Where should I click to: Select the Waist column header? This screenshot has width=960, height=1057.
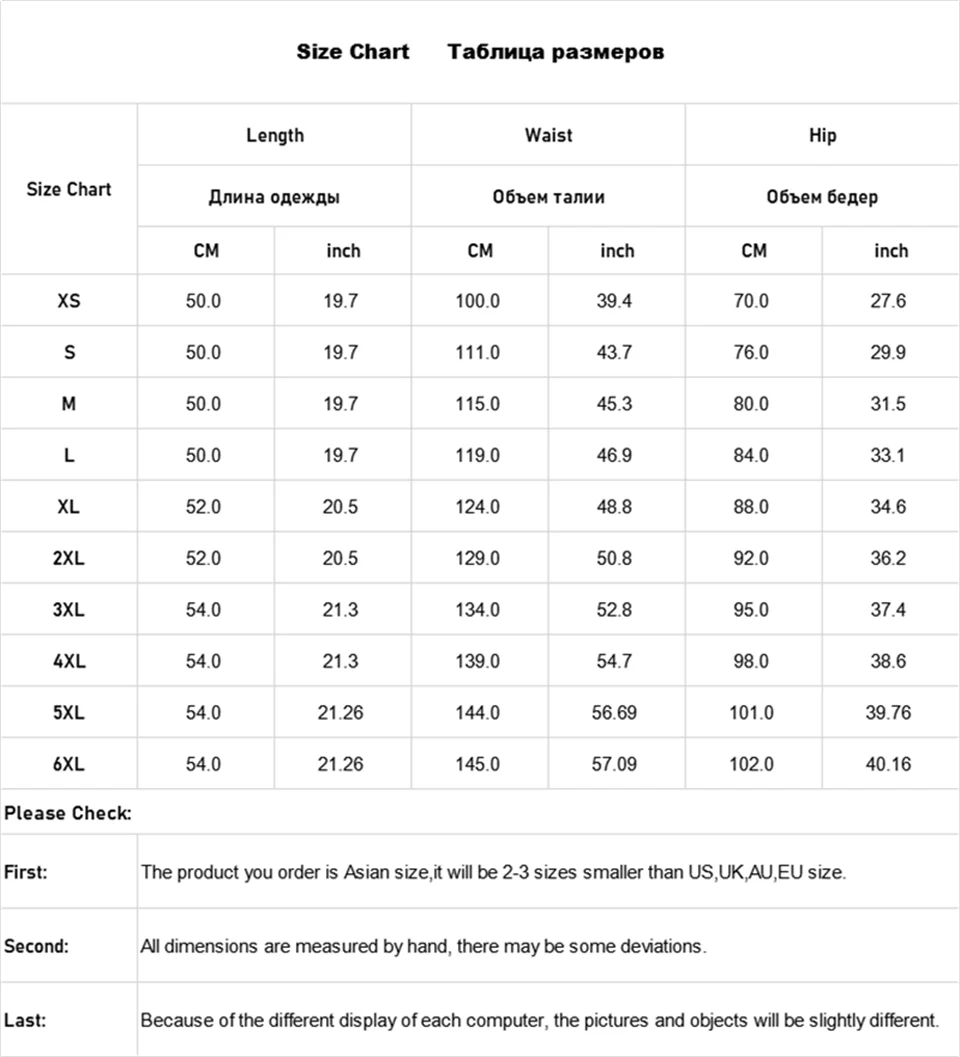[548, 135]
